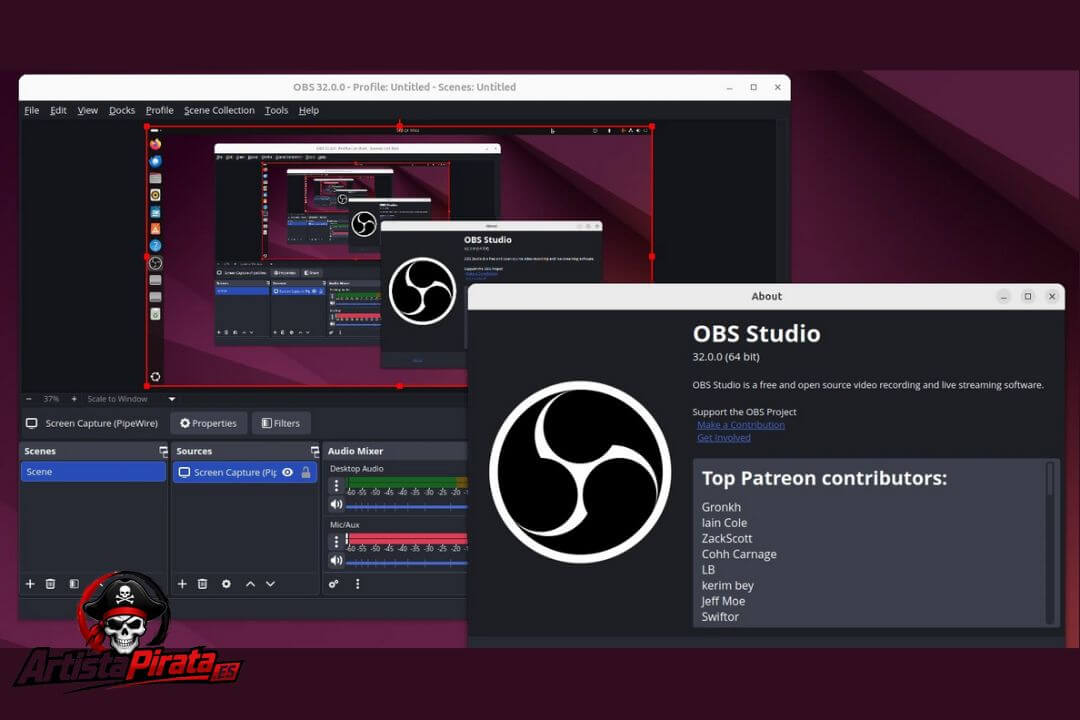Move source down with the down arrow
Image resolution: width=1080 pixels, height=720 pixels.
271,584
